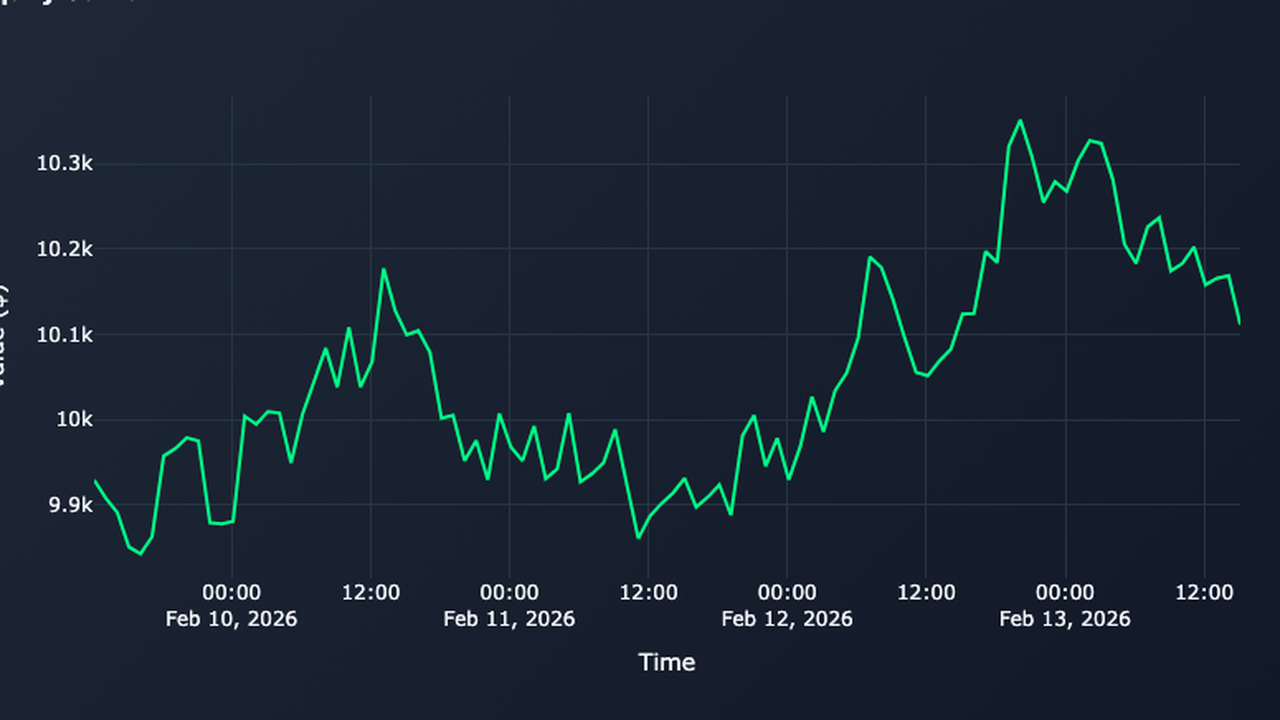The height and width of the screenshot is (720, 1280).
Task: Click the 10.1k y-axis label
Action: point(65,335)
